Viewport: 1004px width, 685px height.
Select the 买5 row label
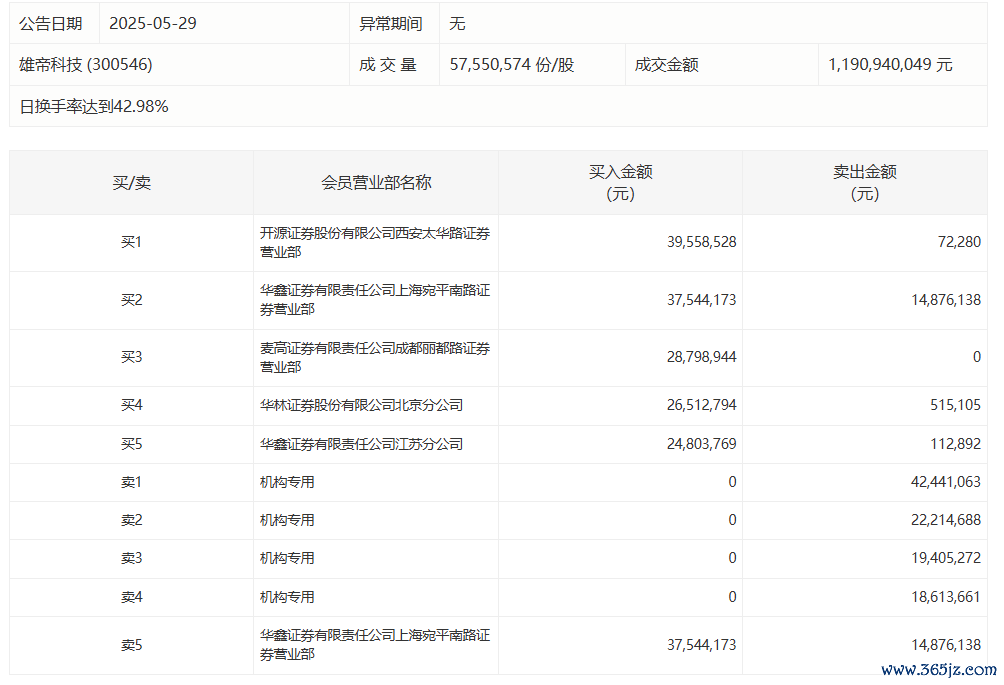[131, 444]
